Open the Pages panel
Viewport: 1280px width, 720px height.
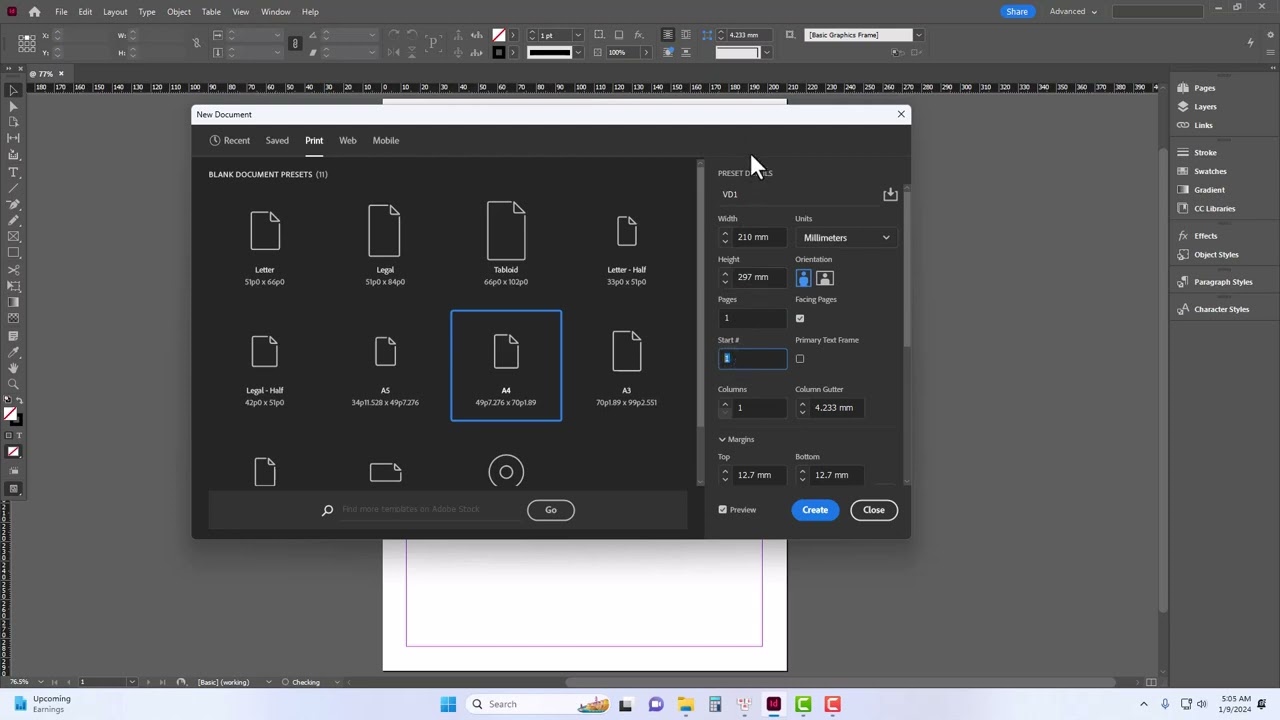[1204, 88]
